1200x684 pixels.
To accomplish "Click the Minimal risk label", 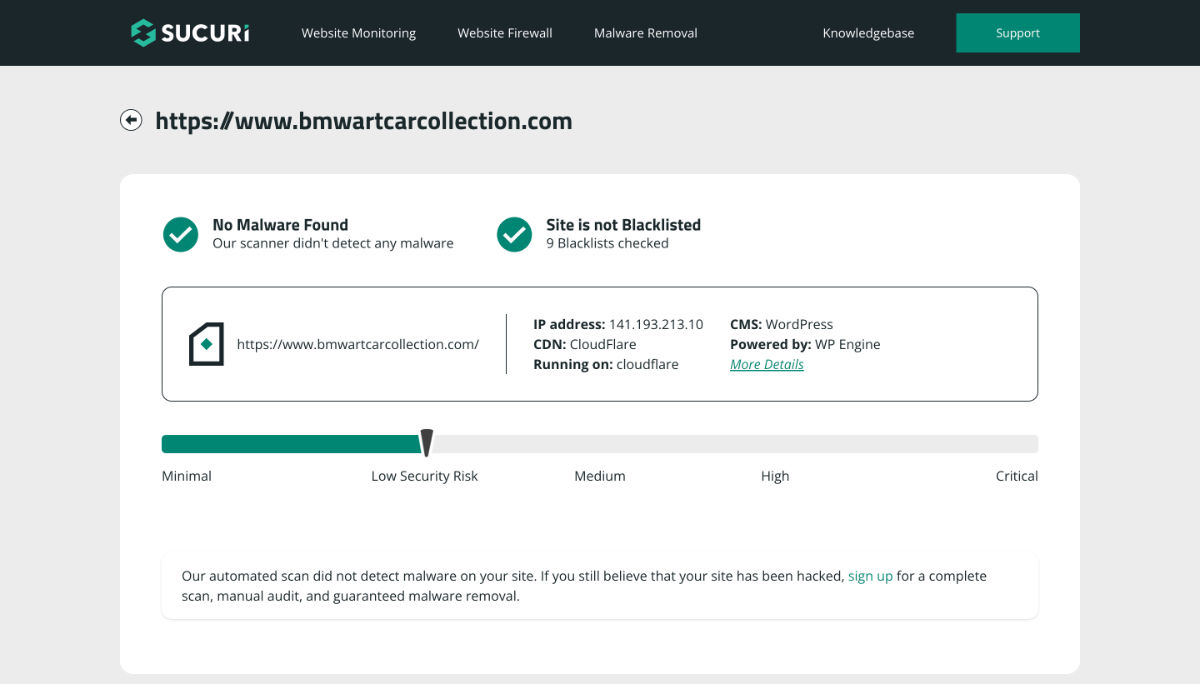I will [x=187, y=476].
